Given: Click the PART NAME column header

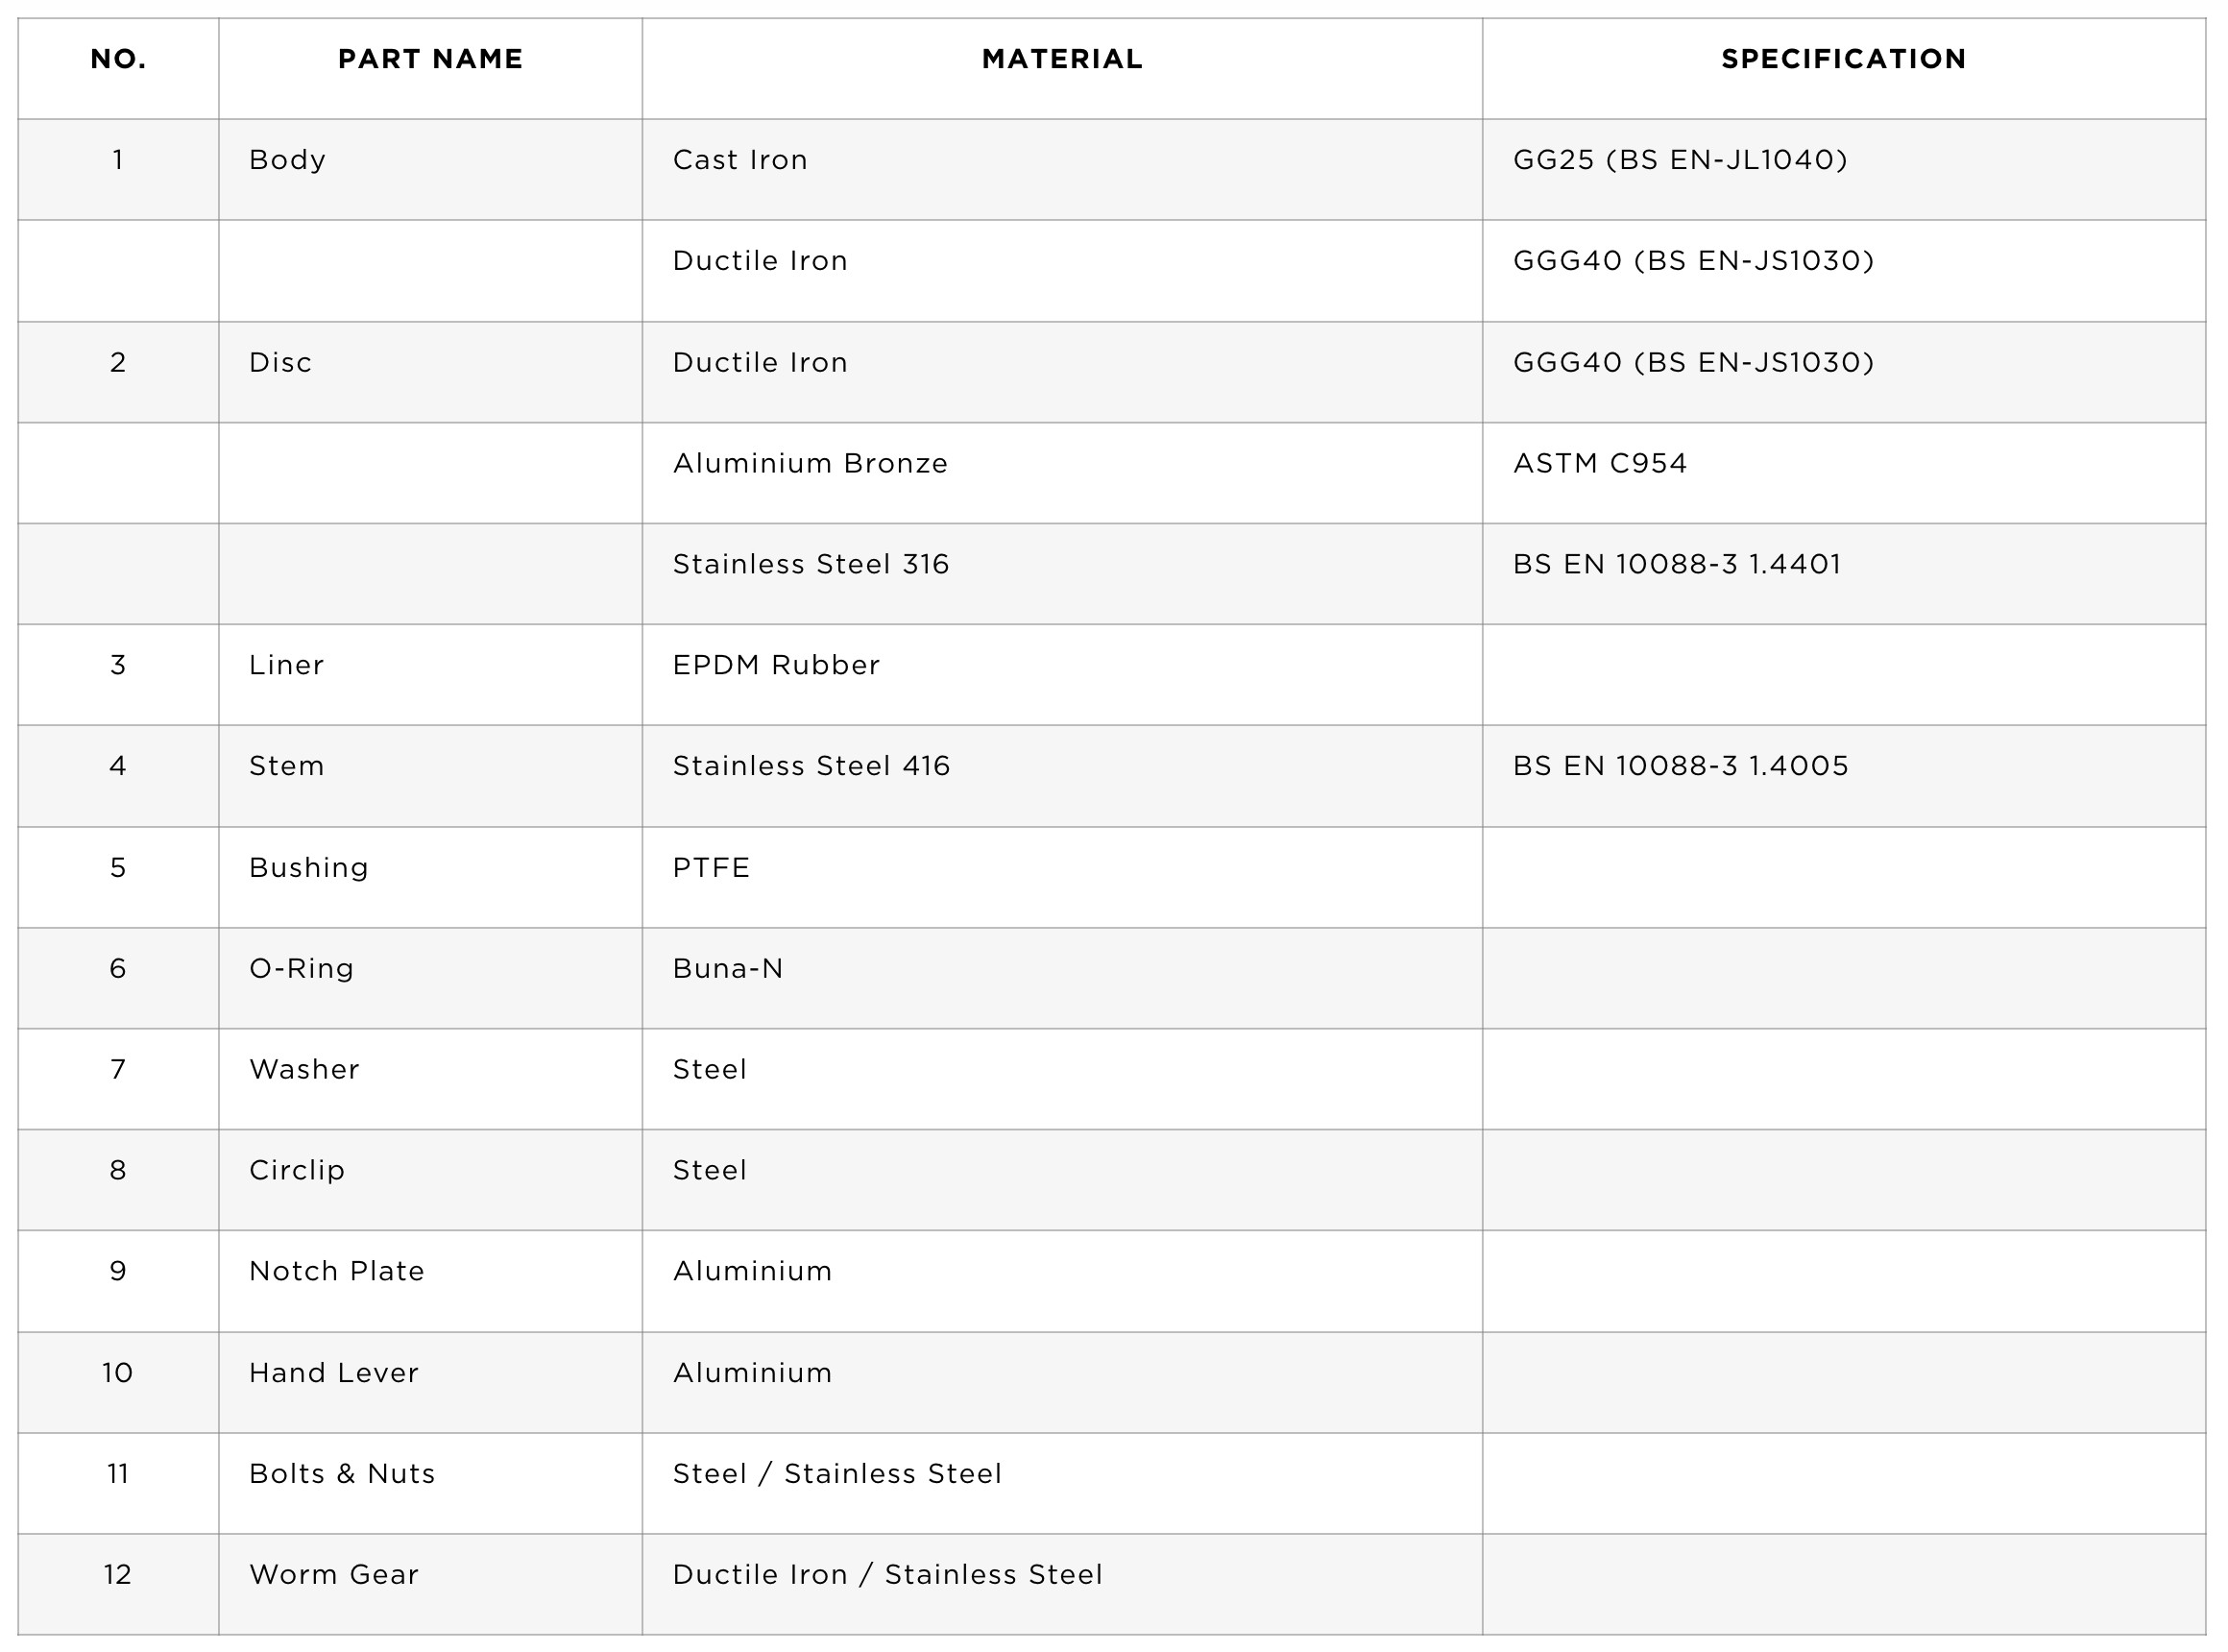Looking at the screenshot, I should pyautogui.click(x=430, y=68).
